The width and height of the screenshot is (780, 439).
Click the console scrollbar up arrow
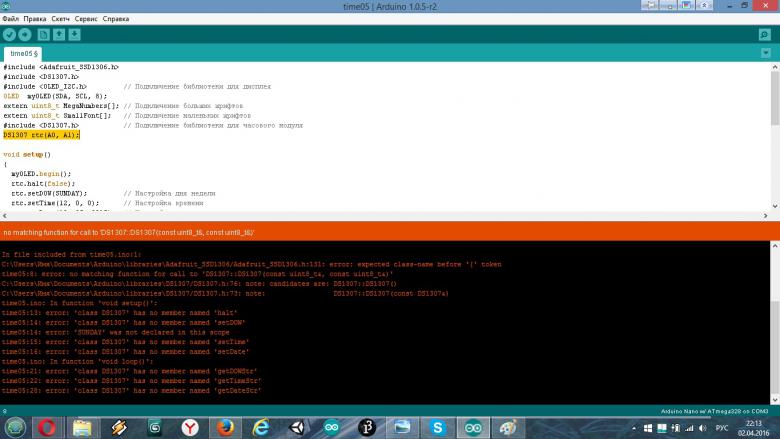tap(775, 246)
